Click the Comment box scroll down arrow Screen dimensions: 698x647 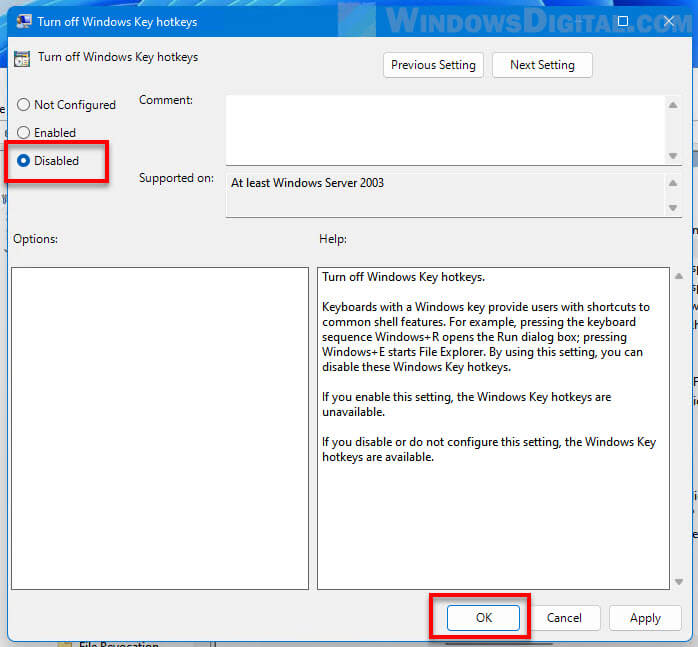point(673,156)
